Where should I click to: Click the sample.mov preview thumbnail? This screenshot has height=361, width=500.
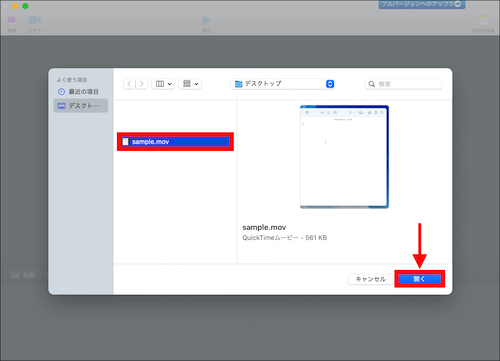(344, 157)
